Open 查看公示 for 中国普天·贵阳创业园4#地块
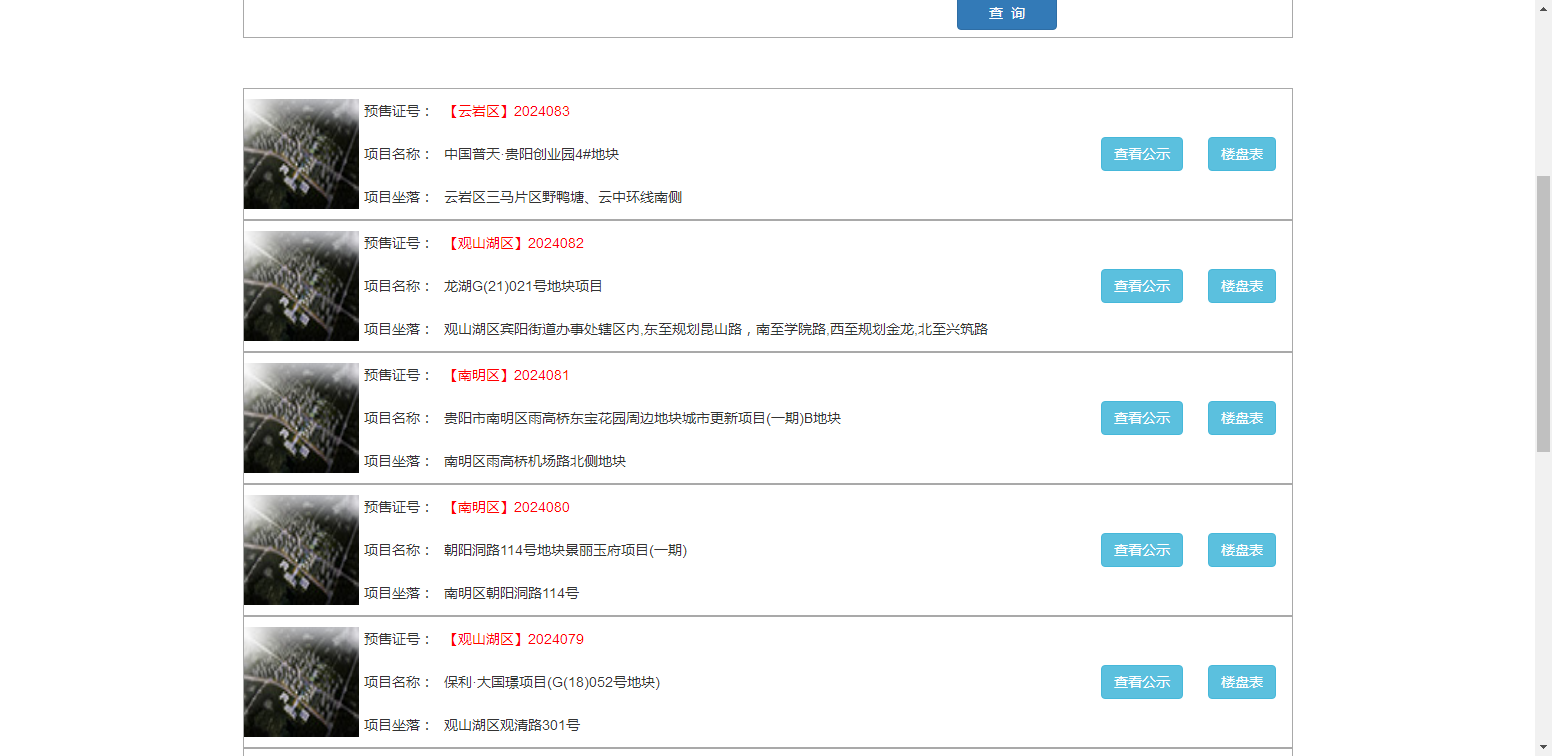The image size is (1552, 756). pos(1141,154)
